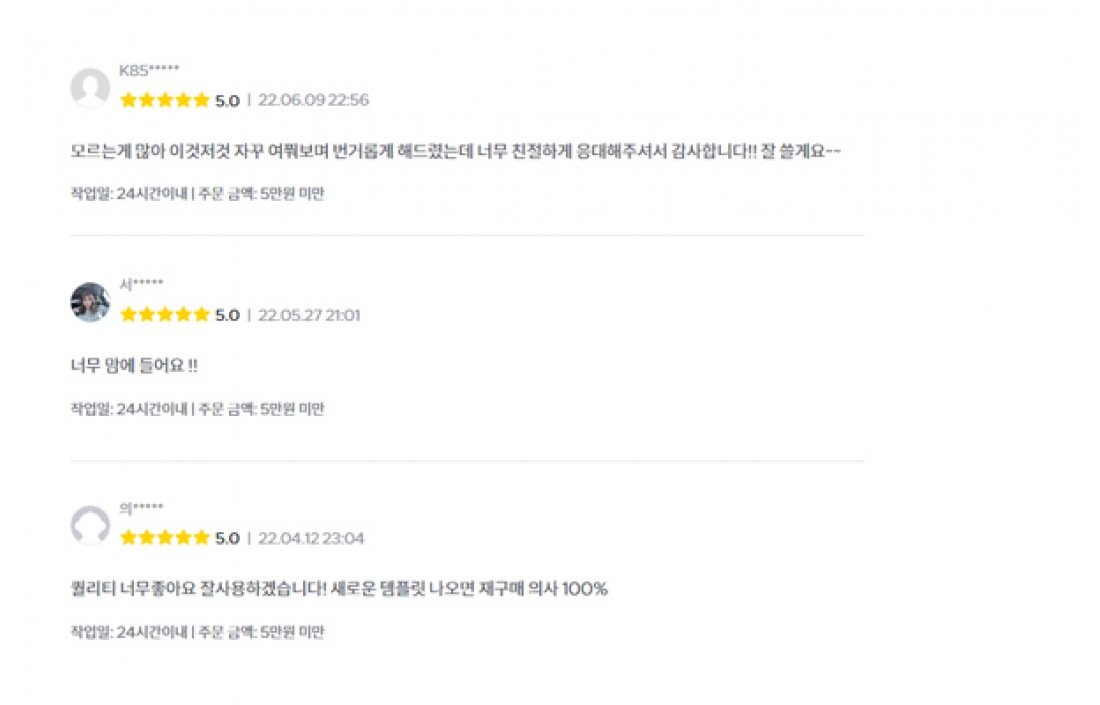Click the photo avatar of reviewer 서*****
1100x705 pixels.
[90, 302]
